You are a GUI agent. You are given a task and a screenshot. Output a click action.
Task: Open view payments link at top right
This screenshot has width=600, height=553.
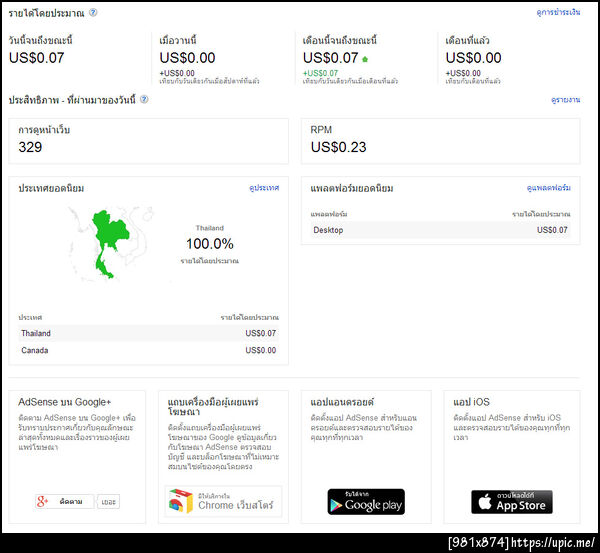coord(558,13)
